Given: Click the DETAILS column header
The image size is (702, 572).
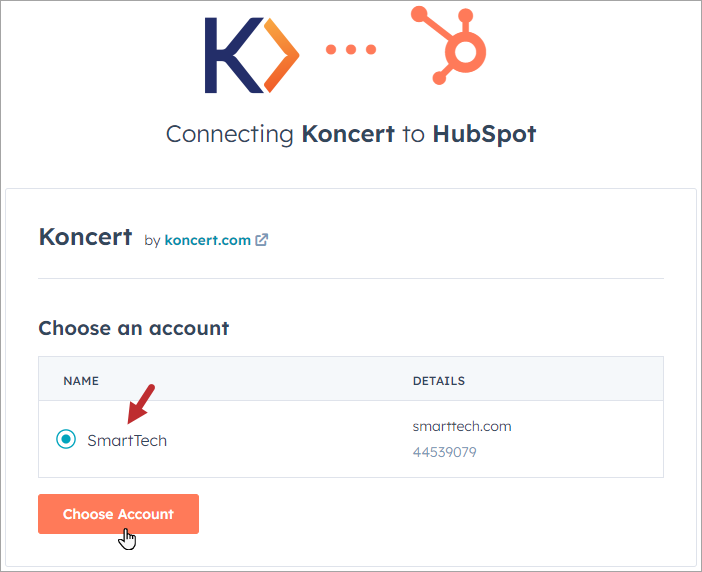Looking at the screenshot, I should click(439, 381).
